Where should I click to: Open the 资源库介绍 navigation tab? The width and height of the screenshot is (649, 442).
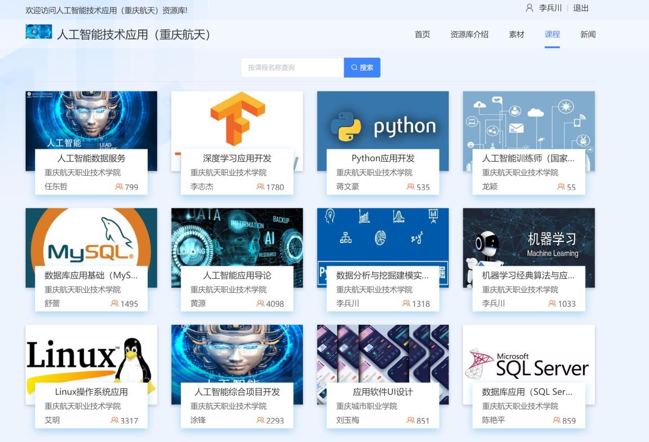click(x=469, y=34)
